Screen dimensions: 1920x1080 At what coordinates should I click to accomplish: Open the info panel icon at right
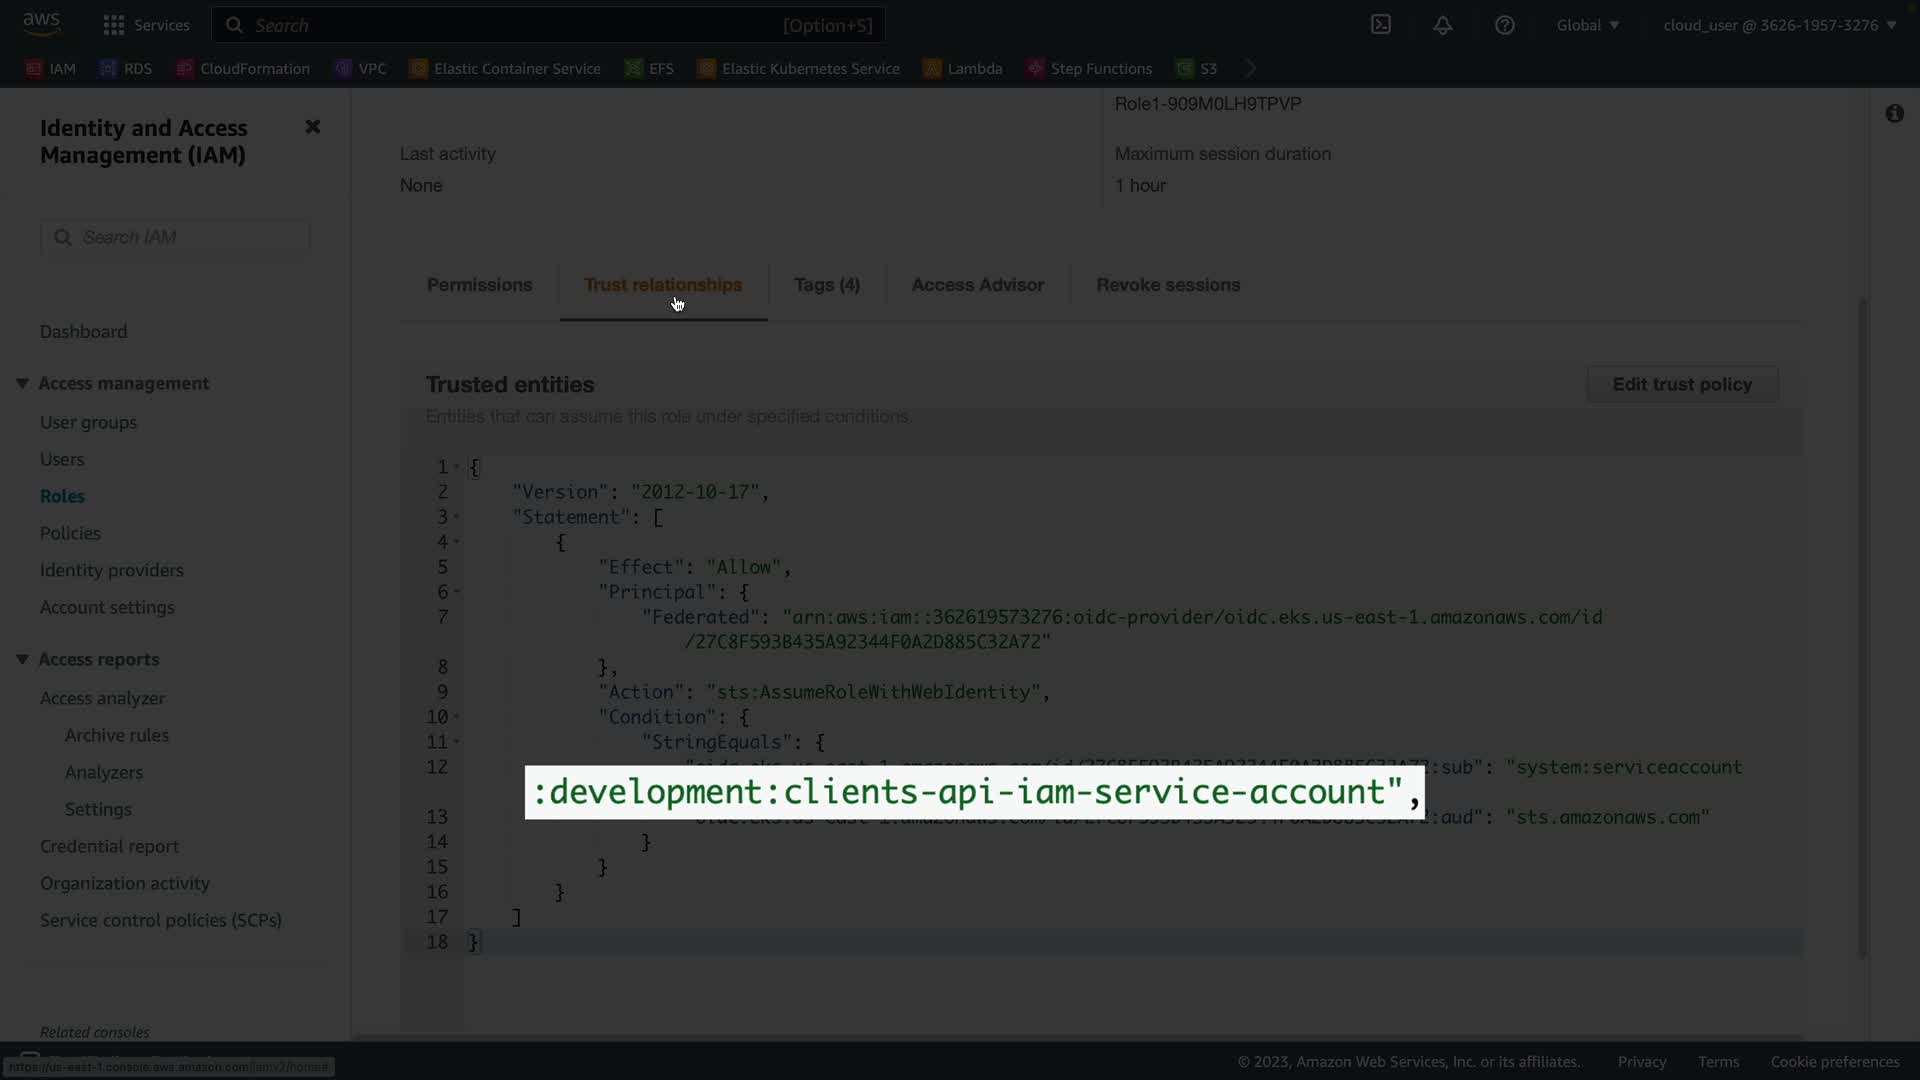pos(1894,114)
